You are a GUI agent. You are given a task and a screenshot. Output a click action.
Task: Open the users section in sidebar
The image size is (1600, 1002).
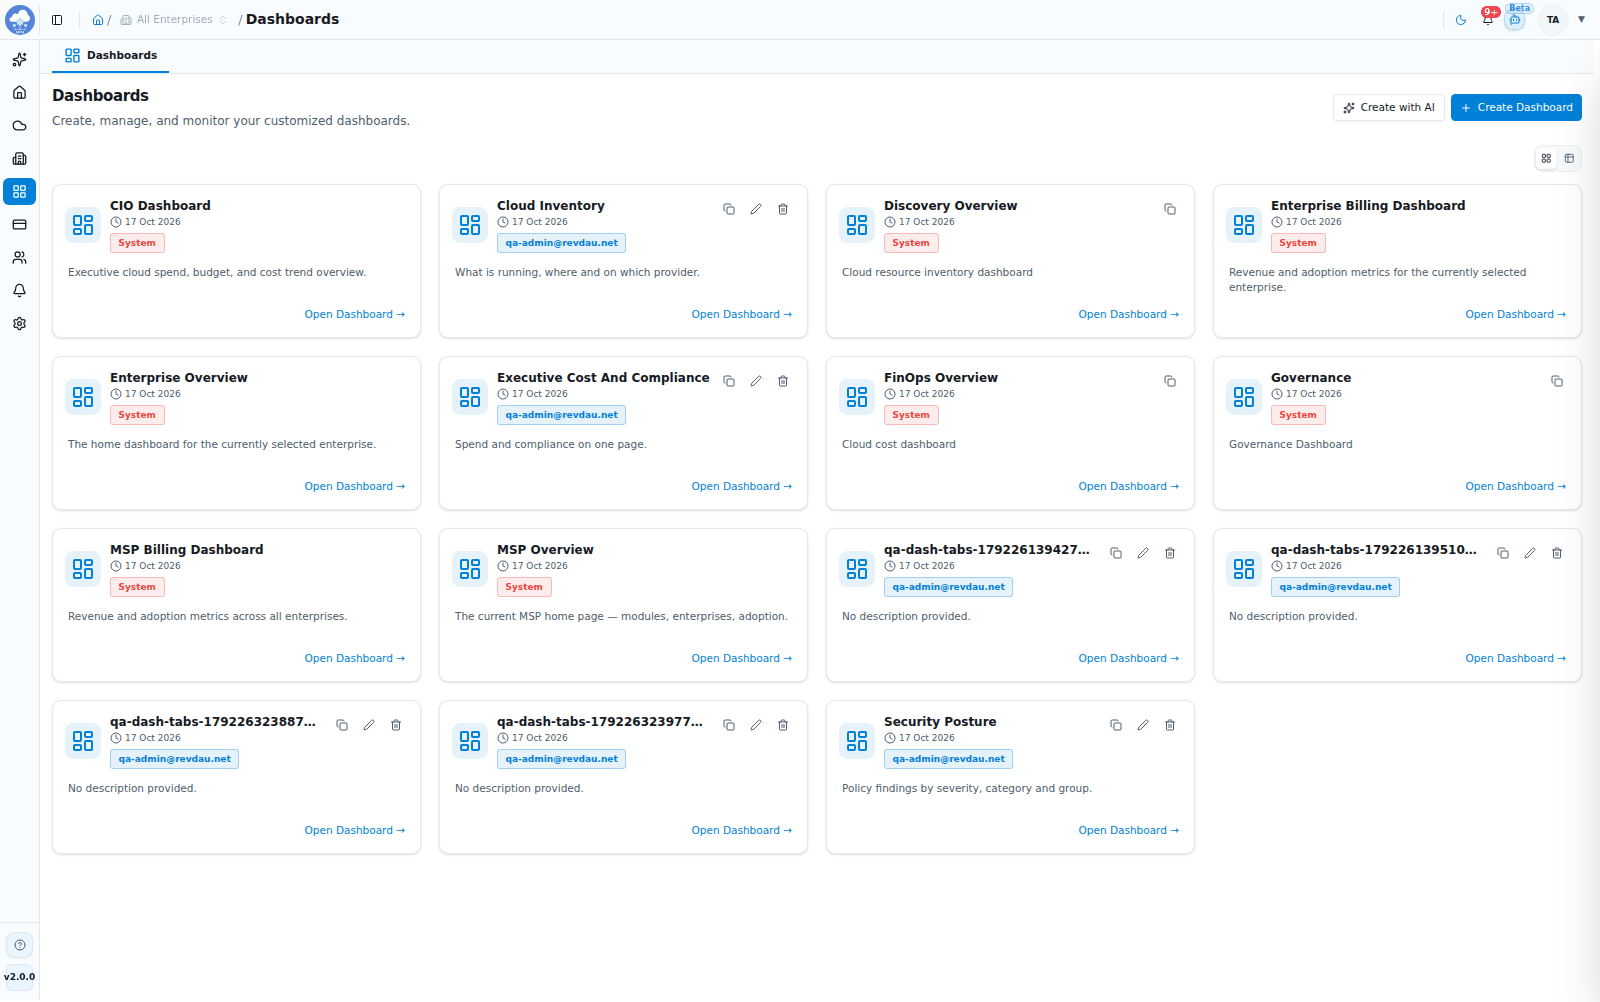pos(19,258)
